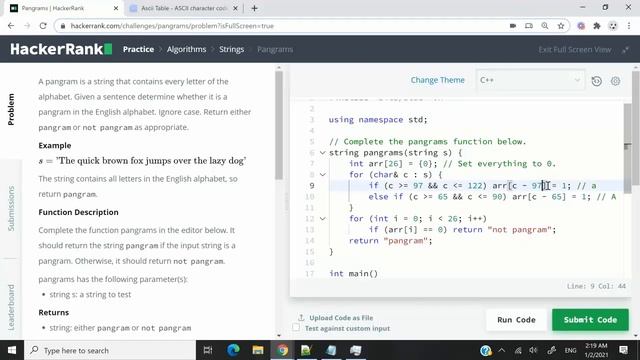Click the Pangrams breadcrumb
The image size is (640, 360).
(x=275, y=49)
